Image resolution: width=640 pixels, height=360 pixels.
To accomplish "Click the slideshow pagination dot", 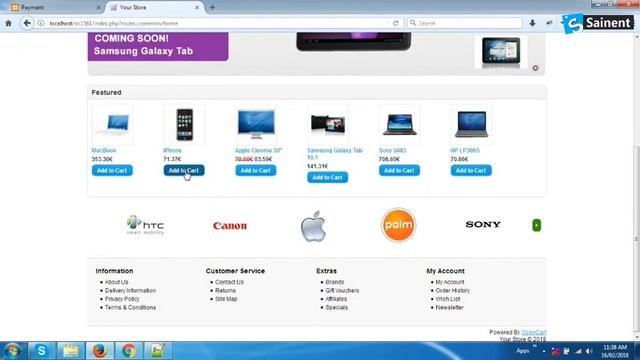I will coord(535,68).
